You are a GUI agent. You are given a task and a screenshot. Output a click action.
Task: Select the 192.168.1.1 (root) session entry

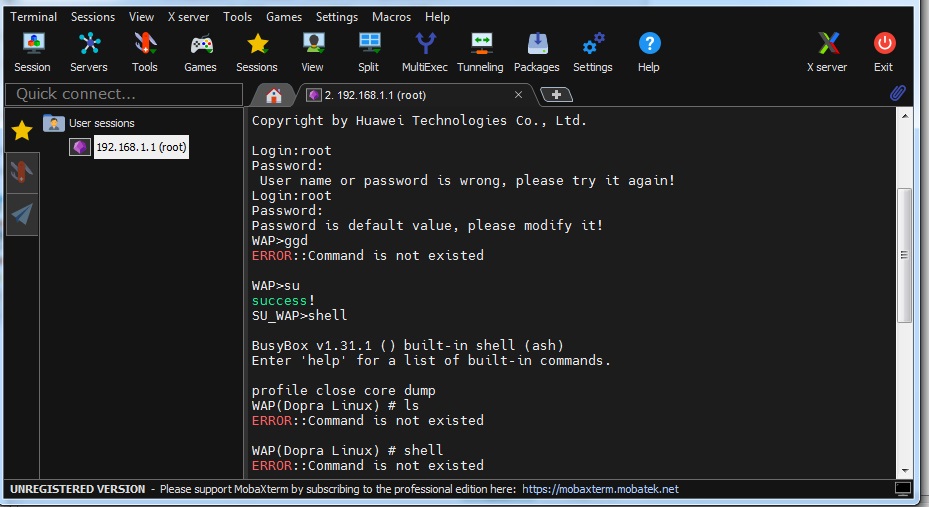coord(141,147)
